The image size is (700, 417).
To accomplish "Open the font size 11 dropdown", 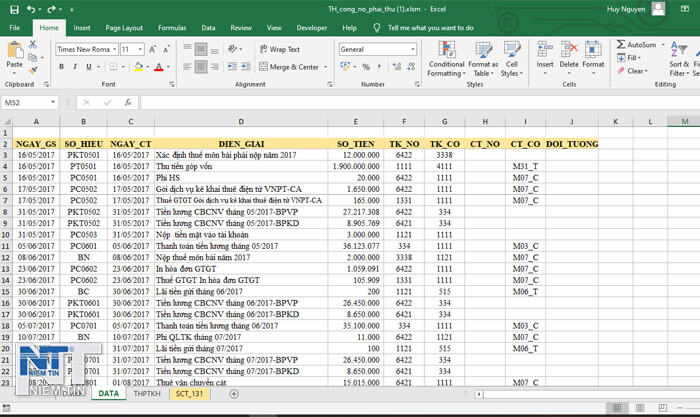I will click(x=140, y=49).
